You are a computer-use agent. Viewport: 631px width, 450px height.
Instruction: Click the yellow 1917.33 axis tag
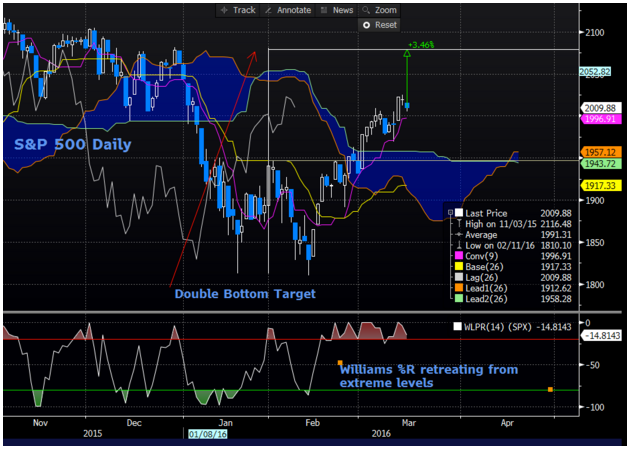(600, 186)
